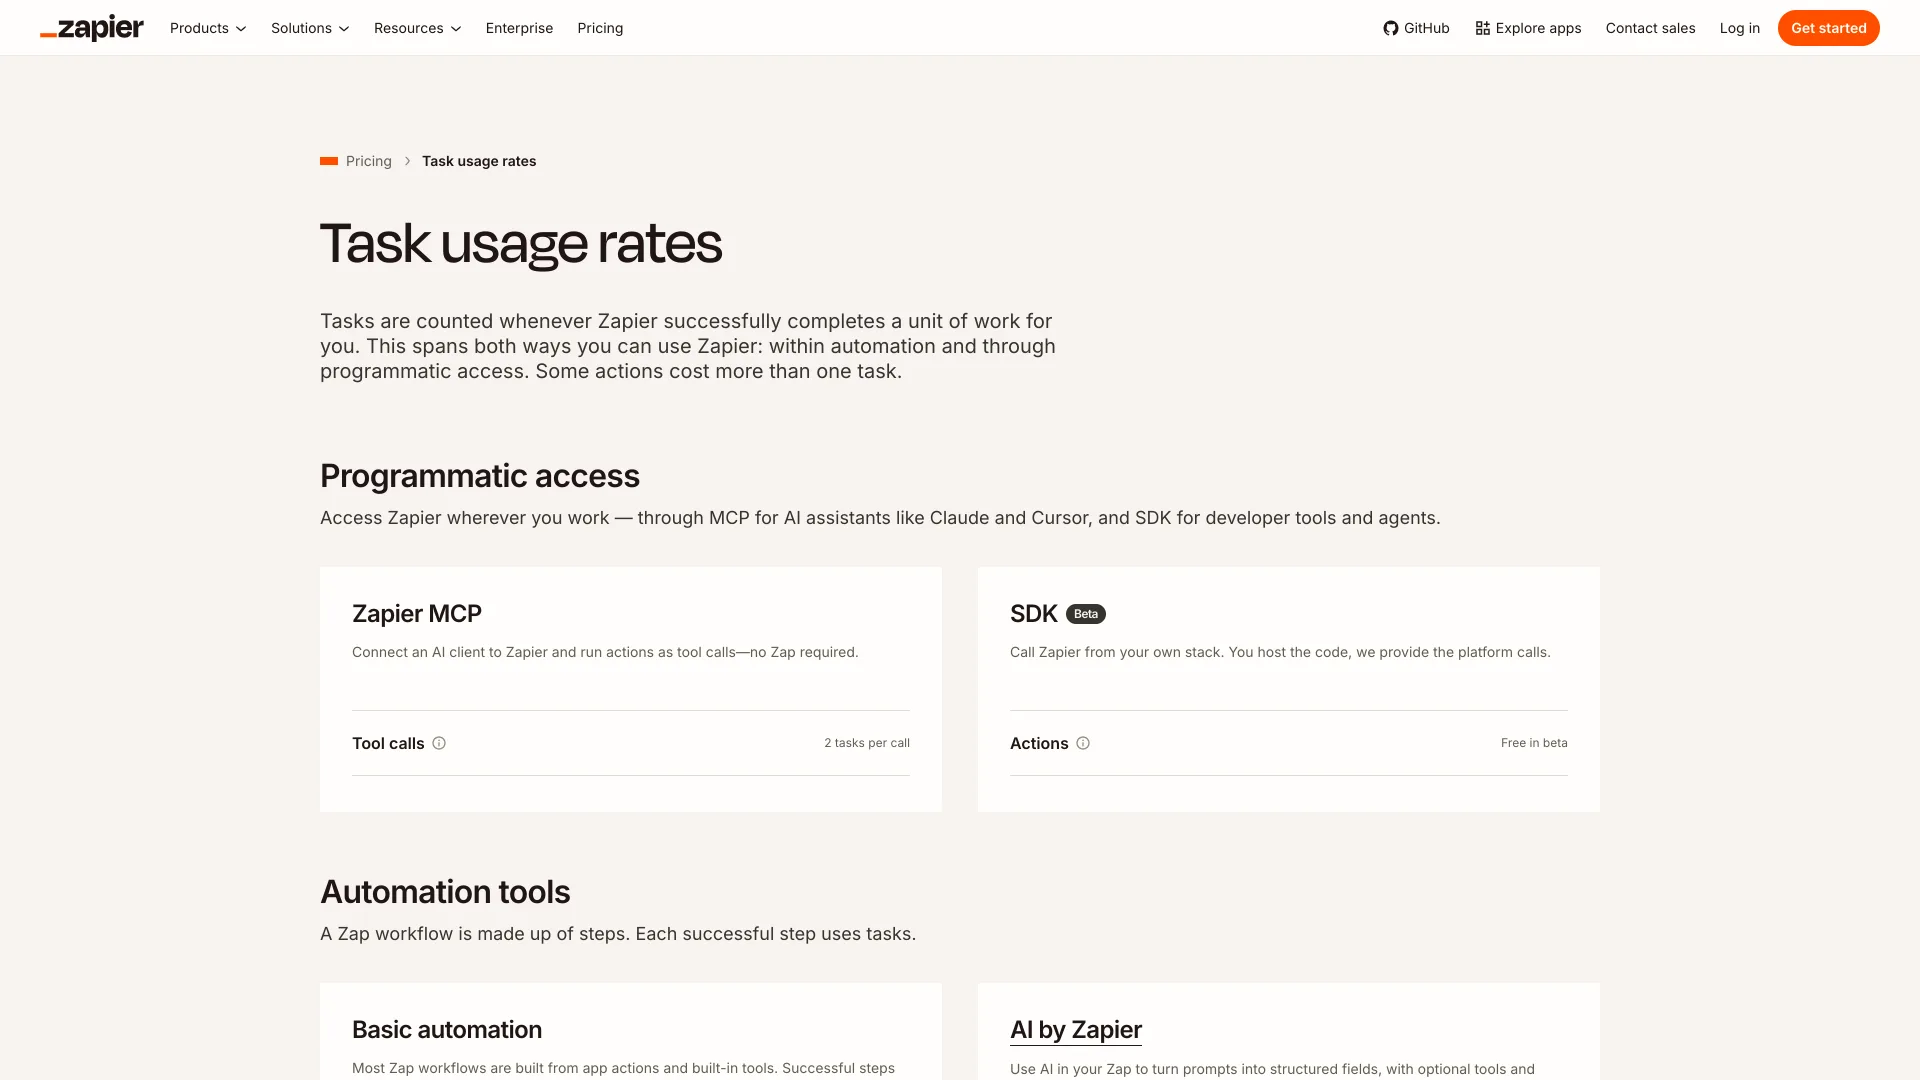
Task: Open the Products dropdown menu
Action: click(x=208, y=28)
